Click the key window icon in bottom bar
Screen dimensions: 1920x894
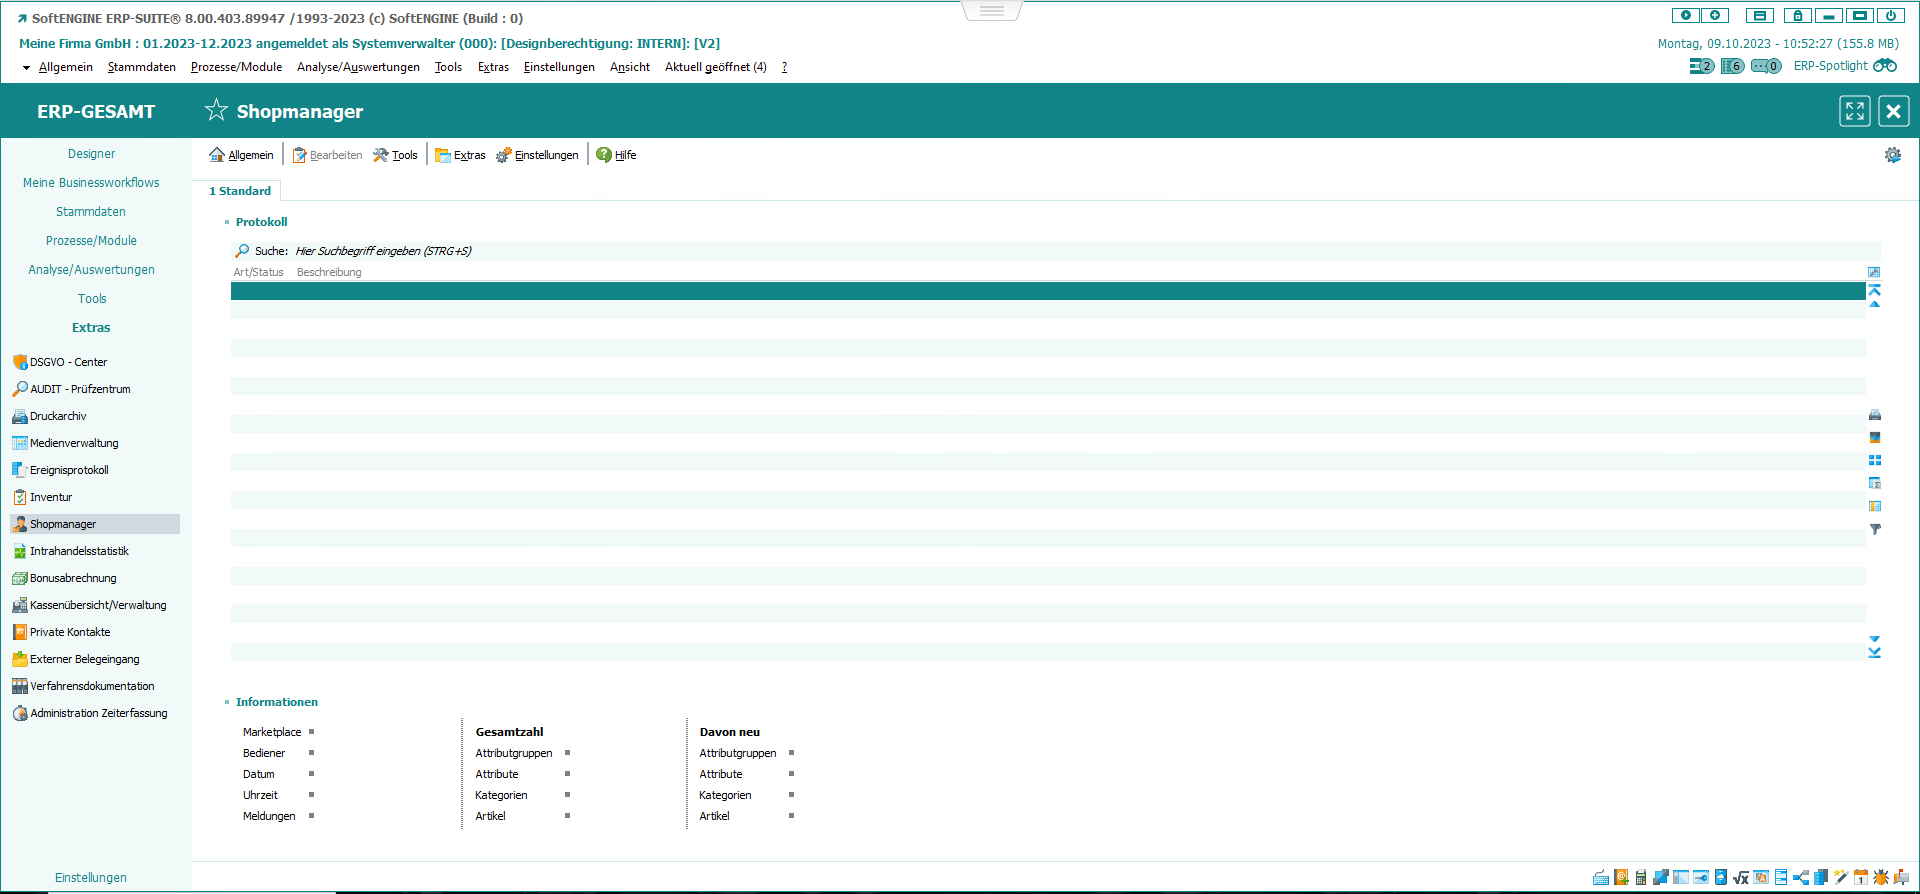pyautogui.click(x=1701, y=877)
